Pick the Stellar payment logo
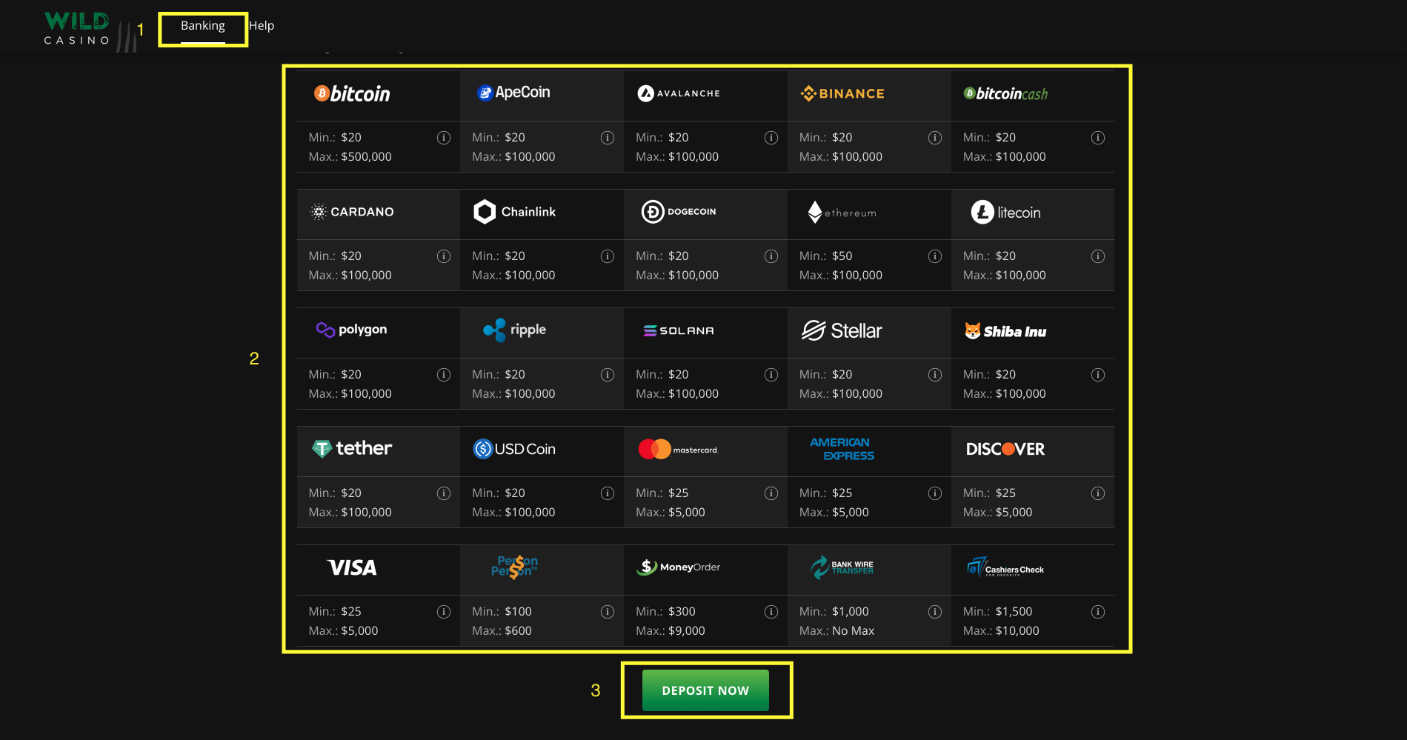The width and height of the screenshot is (1407, 740). (x=842, y=330)
